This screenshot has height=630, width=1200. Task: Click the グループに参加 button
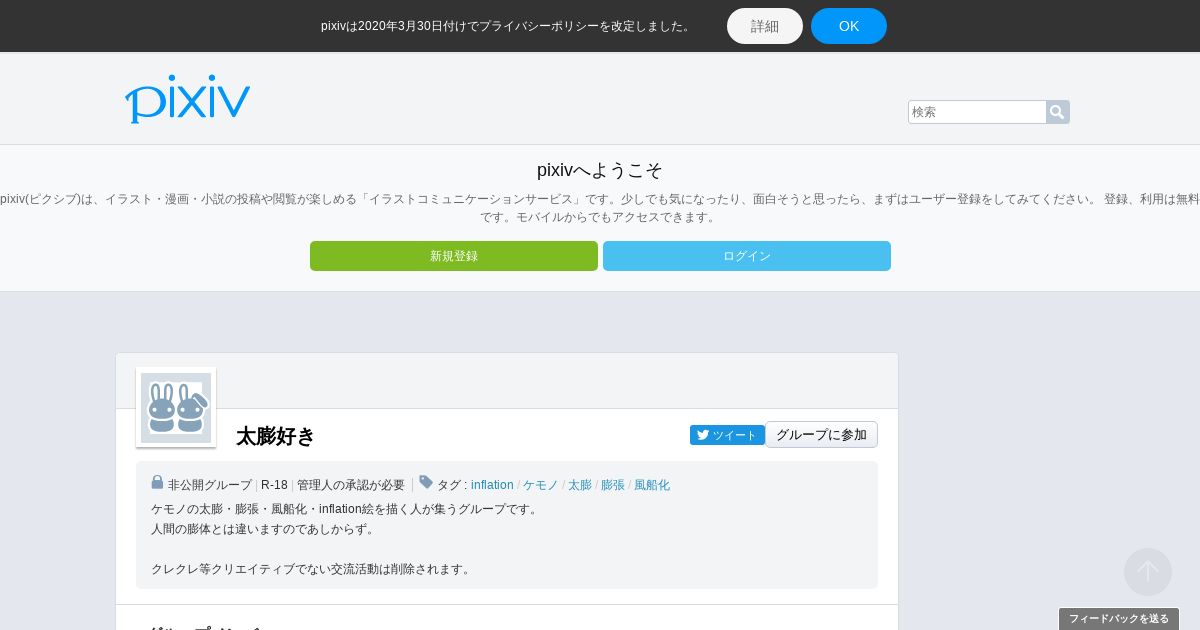click(822, 435)
